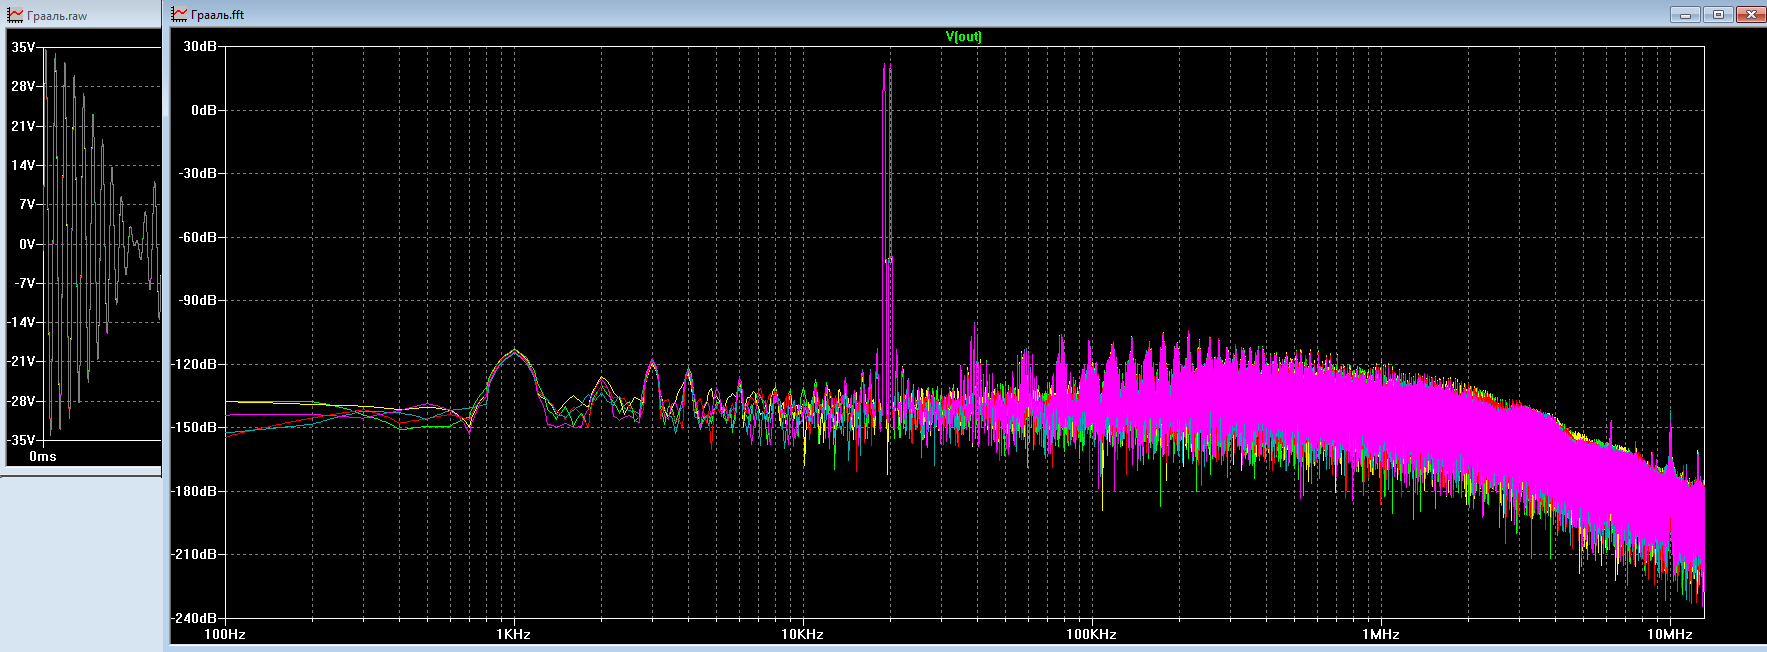Viewport: 1767px width, 652px height.
Task: Click the 30dB label at axis top
Action: [x=200, y=46]
